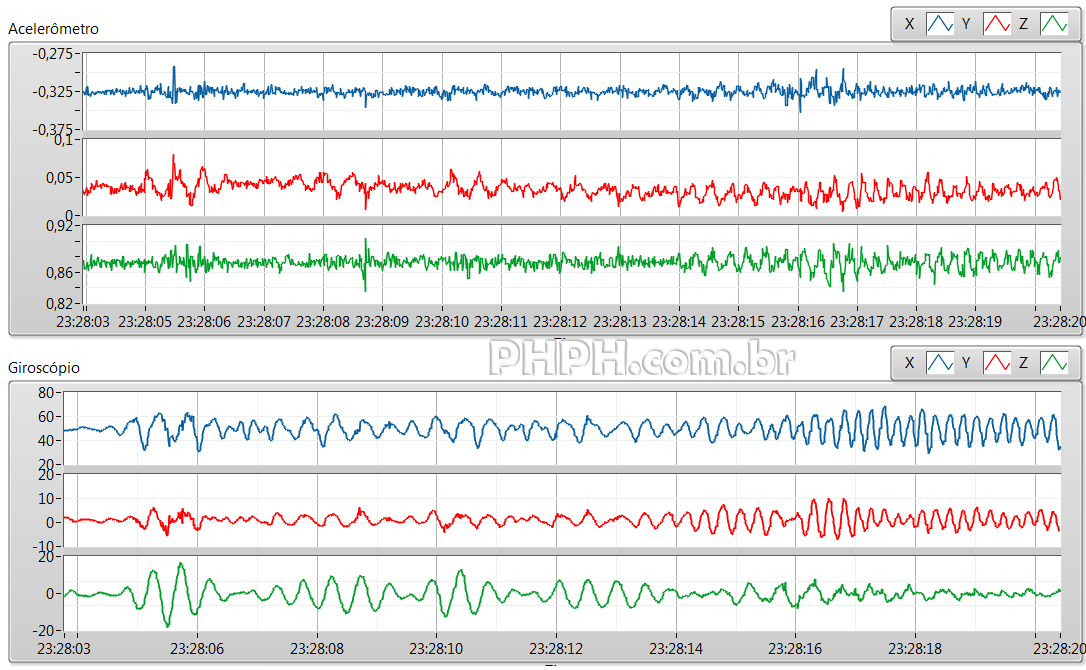
Task: Select the Giroscópio chart title label
Action: (x=44, y=368)
